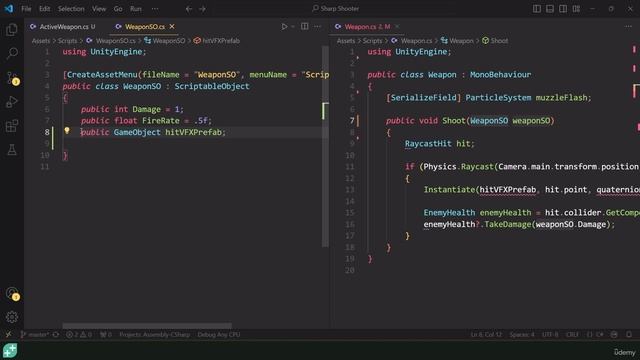The width and height of the screenshot is (640, 360).
Task: Go forward with the right arrow
Action: pyautogui.click(x=202, y=9)
